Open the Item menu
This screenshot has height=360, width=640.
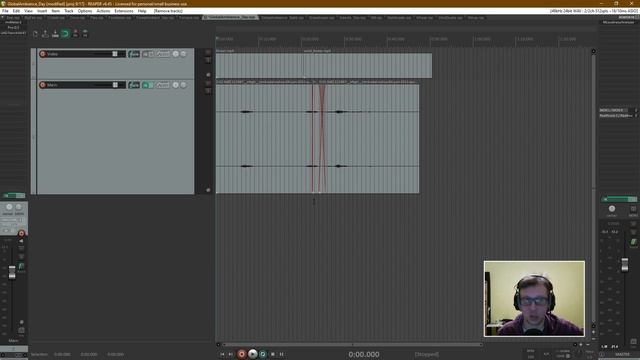click(x=56, y=11)
